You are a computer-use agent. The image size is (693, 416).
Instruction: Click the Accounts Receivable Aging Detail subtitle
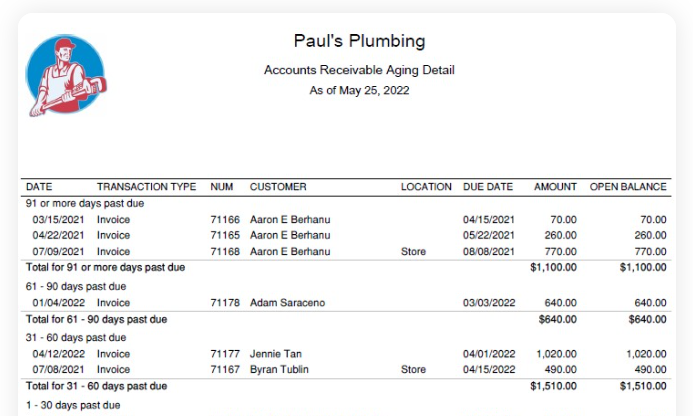tap(359, 70)
